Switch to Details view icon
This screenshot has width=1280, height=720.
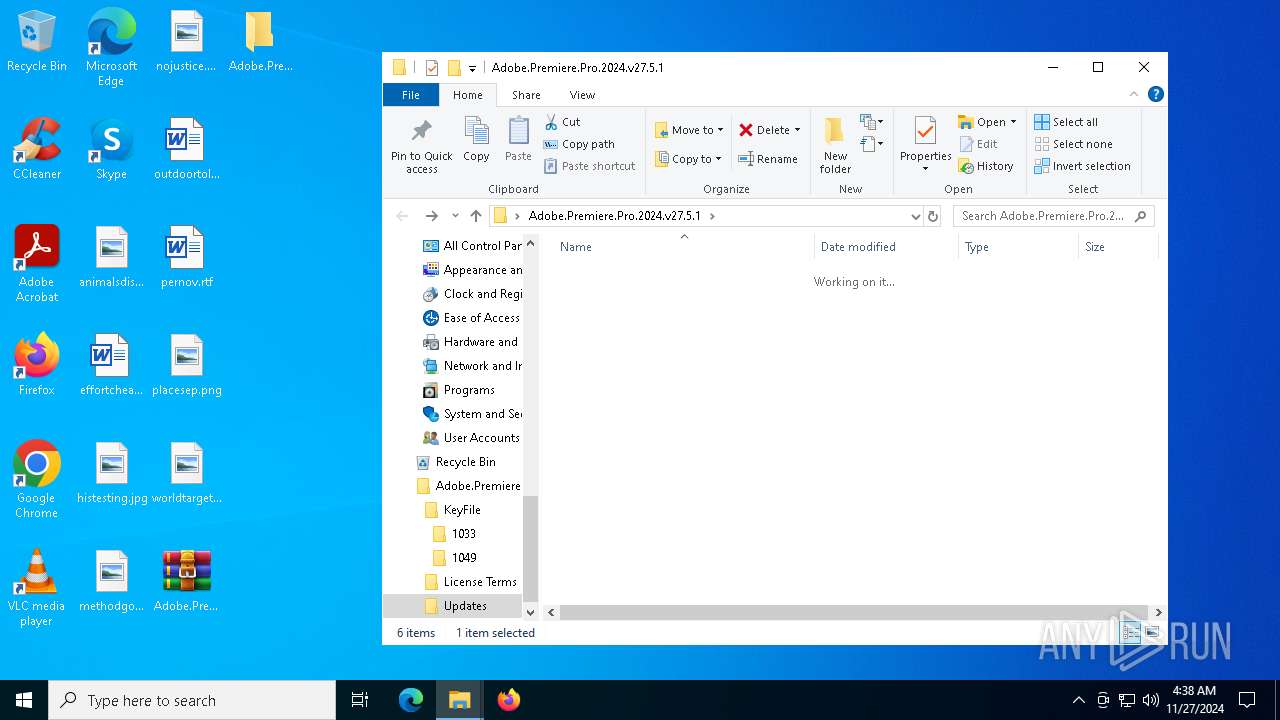[1131, 632]
